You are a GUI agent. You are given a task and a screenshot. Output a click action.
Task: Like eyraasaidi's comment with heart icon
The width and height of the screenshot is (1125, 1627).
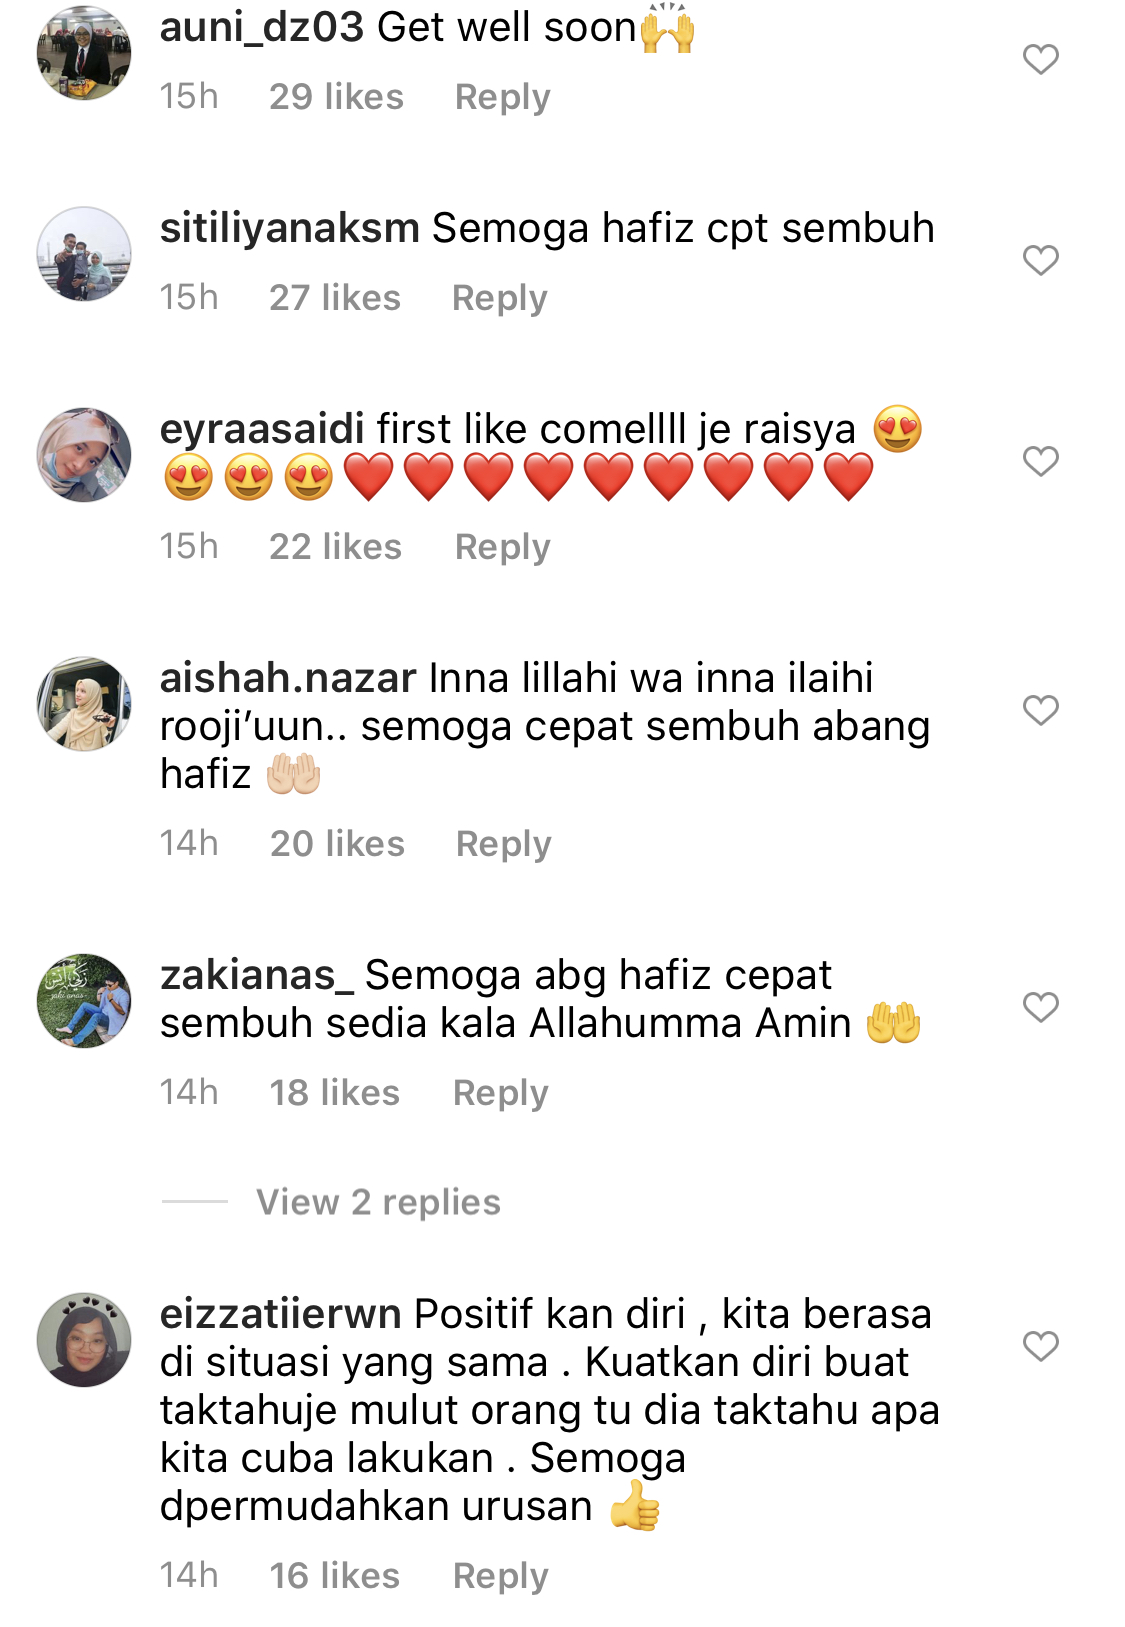[1040, 461]
